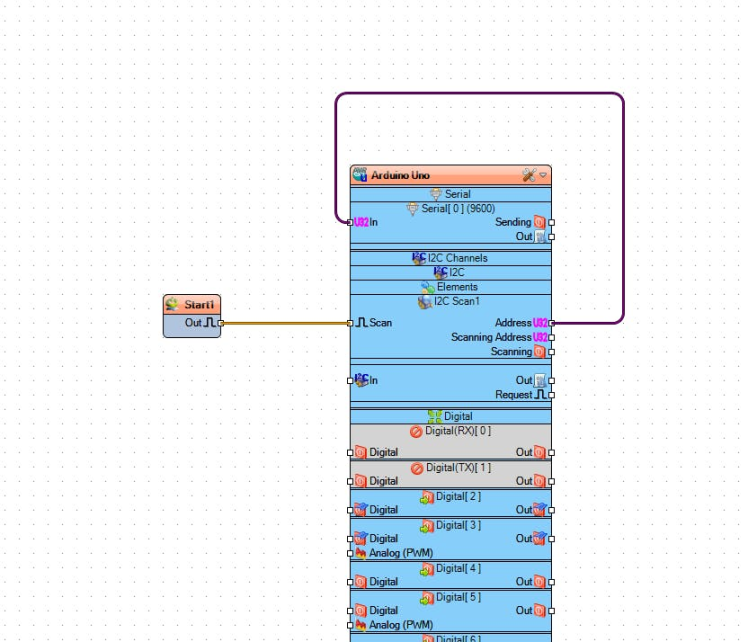
Task: Click the I2C Scan1 element icon
Action: (x=425, y=301)
